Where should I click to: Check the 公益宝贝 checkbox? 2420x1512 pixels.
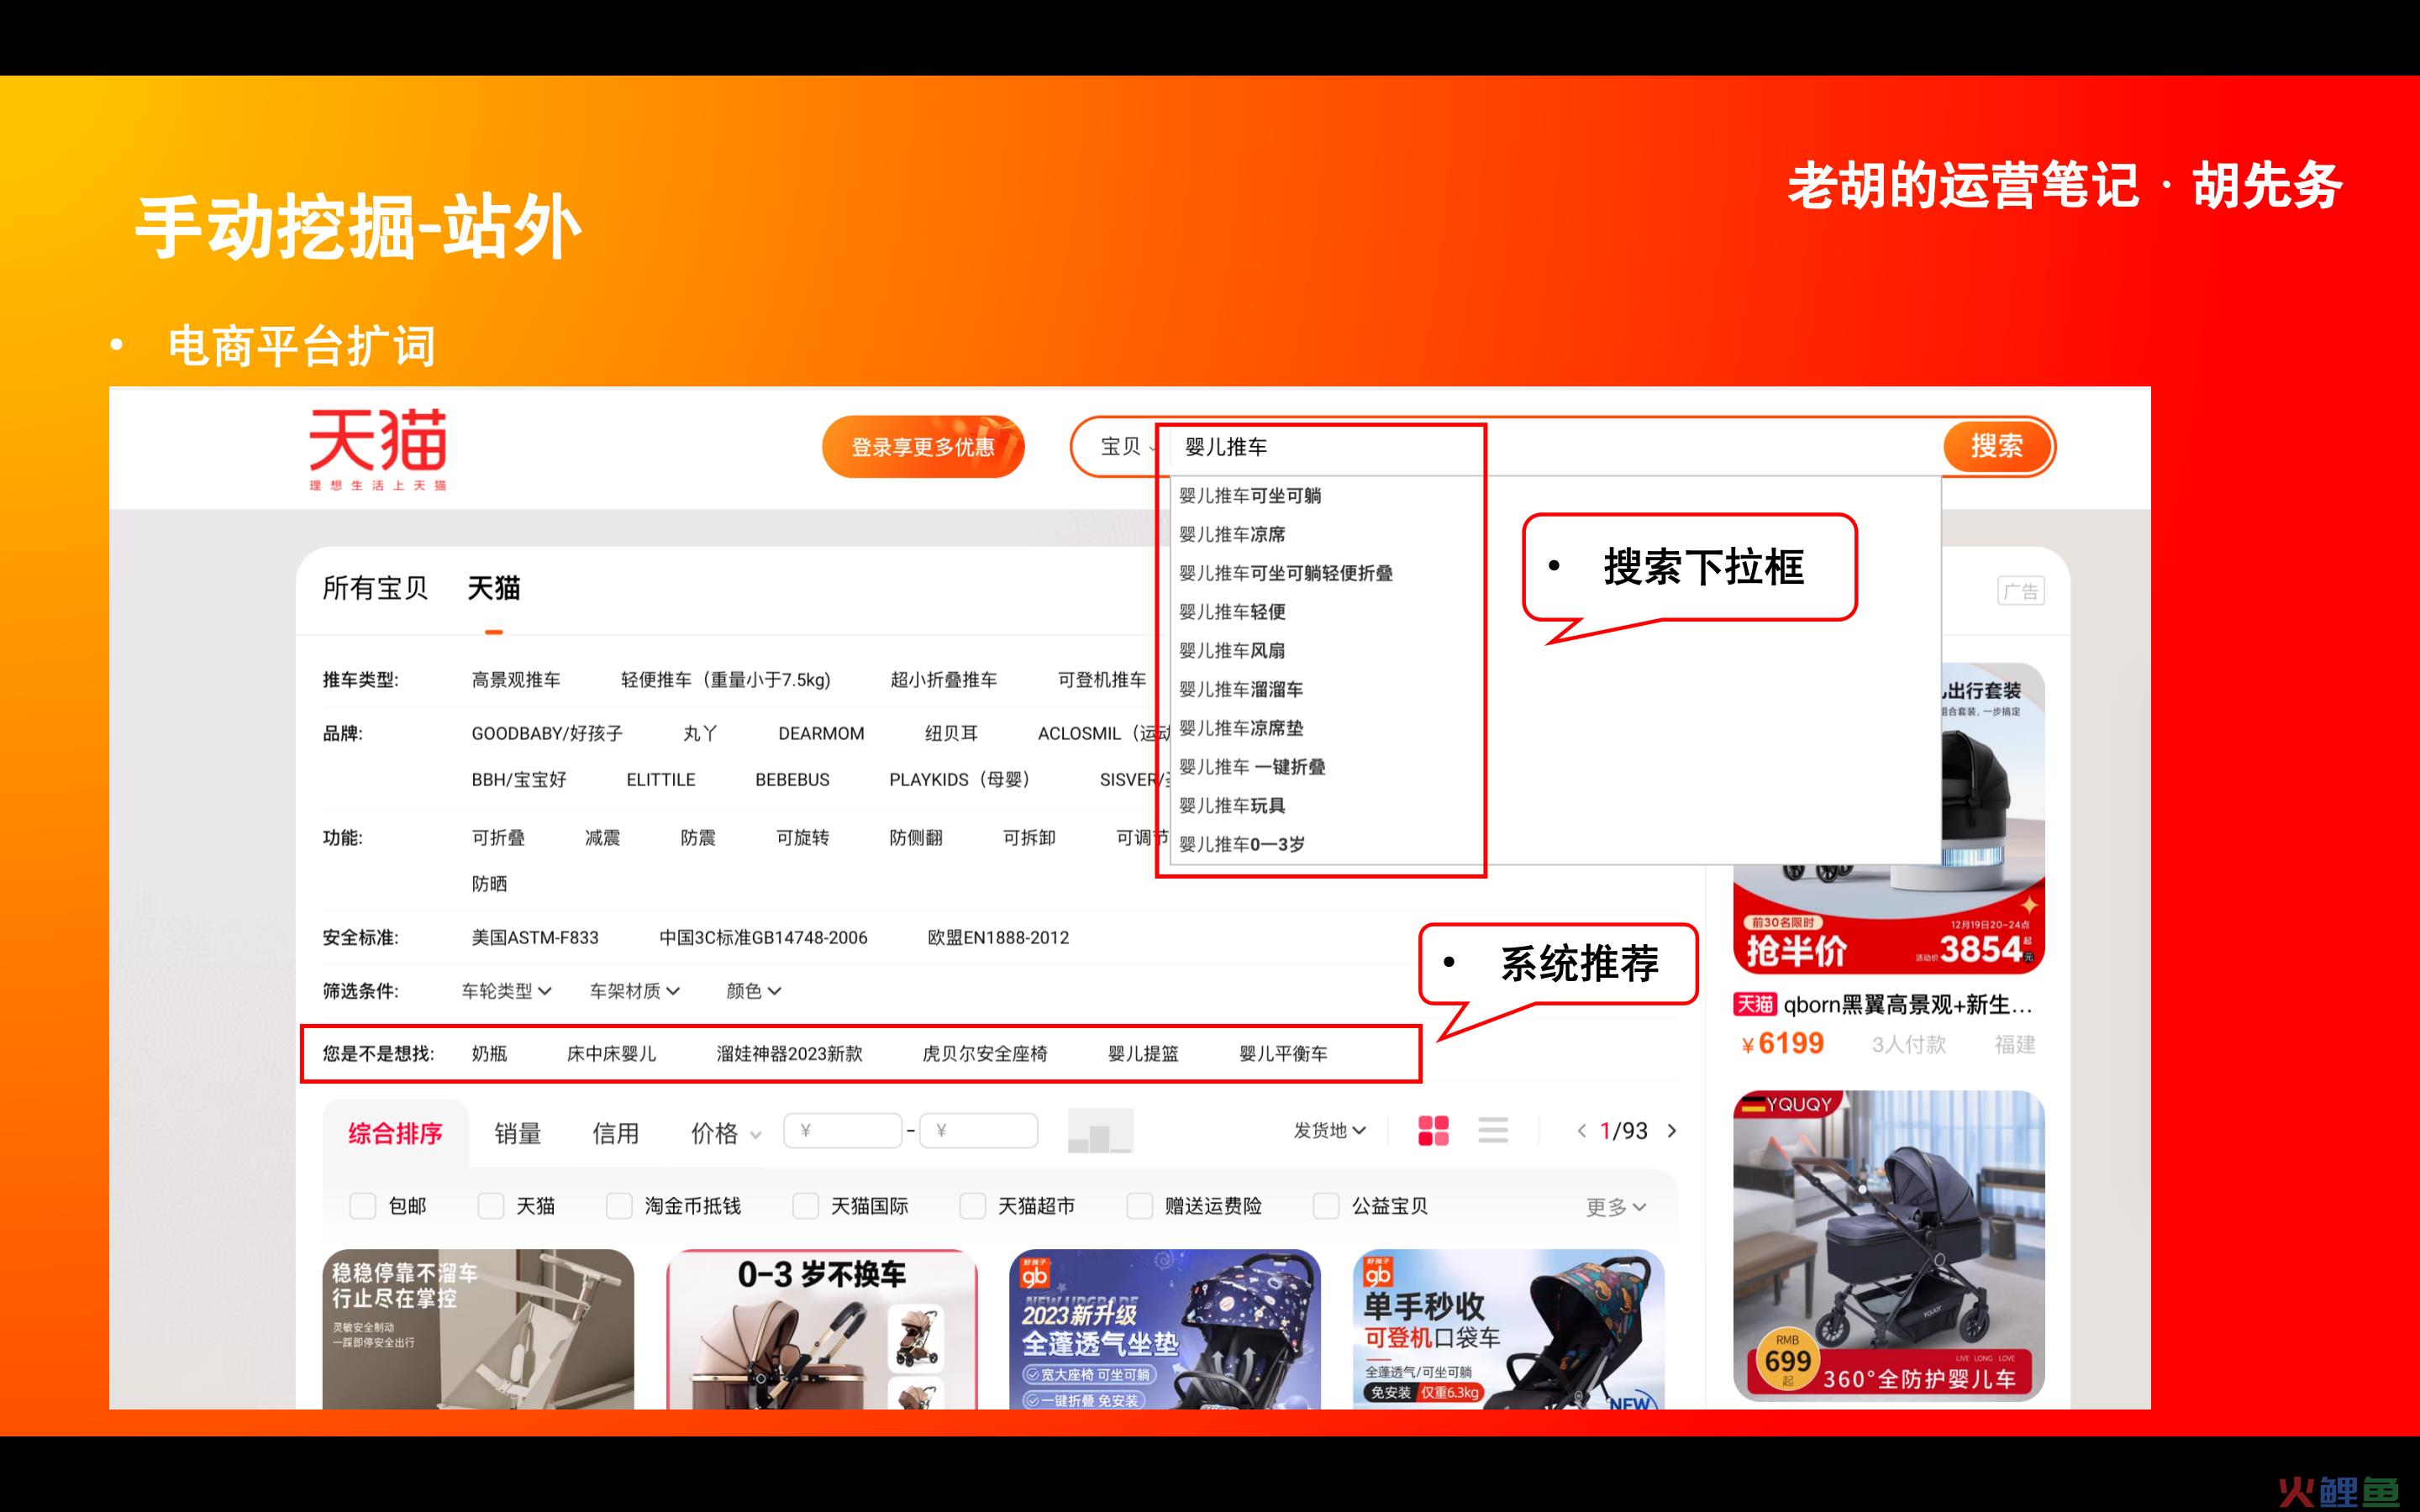click(x=1326, y=1206)
